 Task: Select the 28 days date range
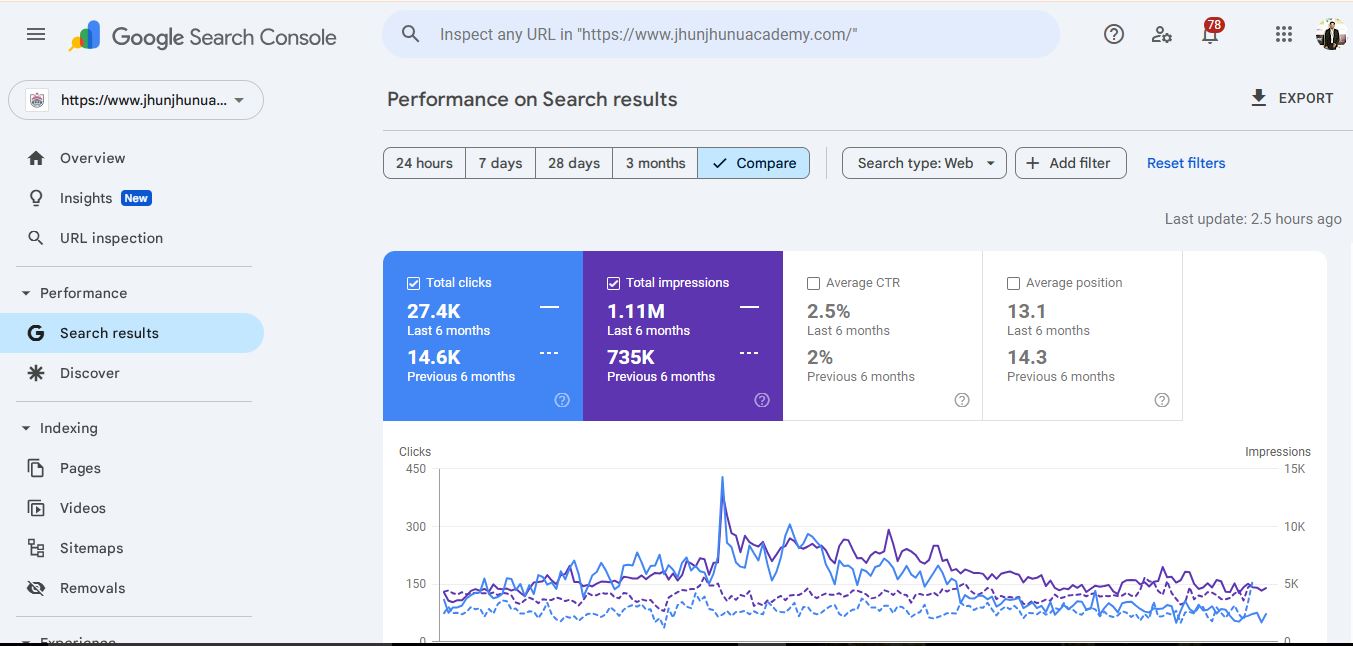tap(574, 163)
